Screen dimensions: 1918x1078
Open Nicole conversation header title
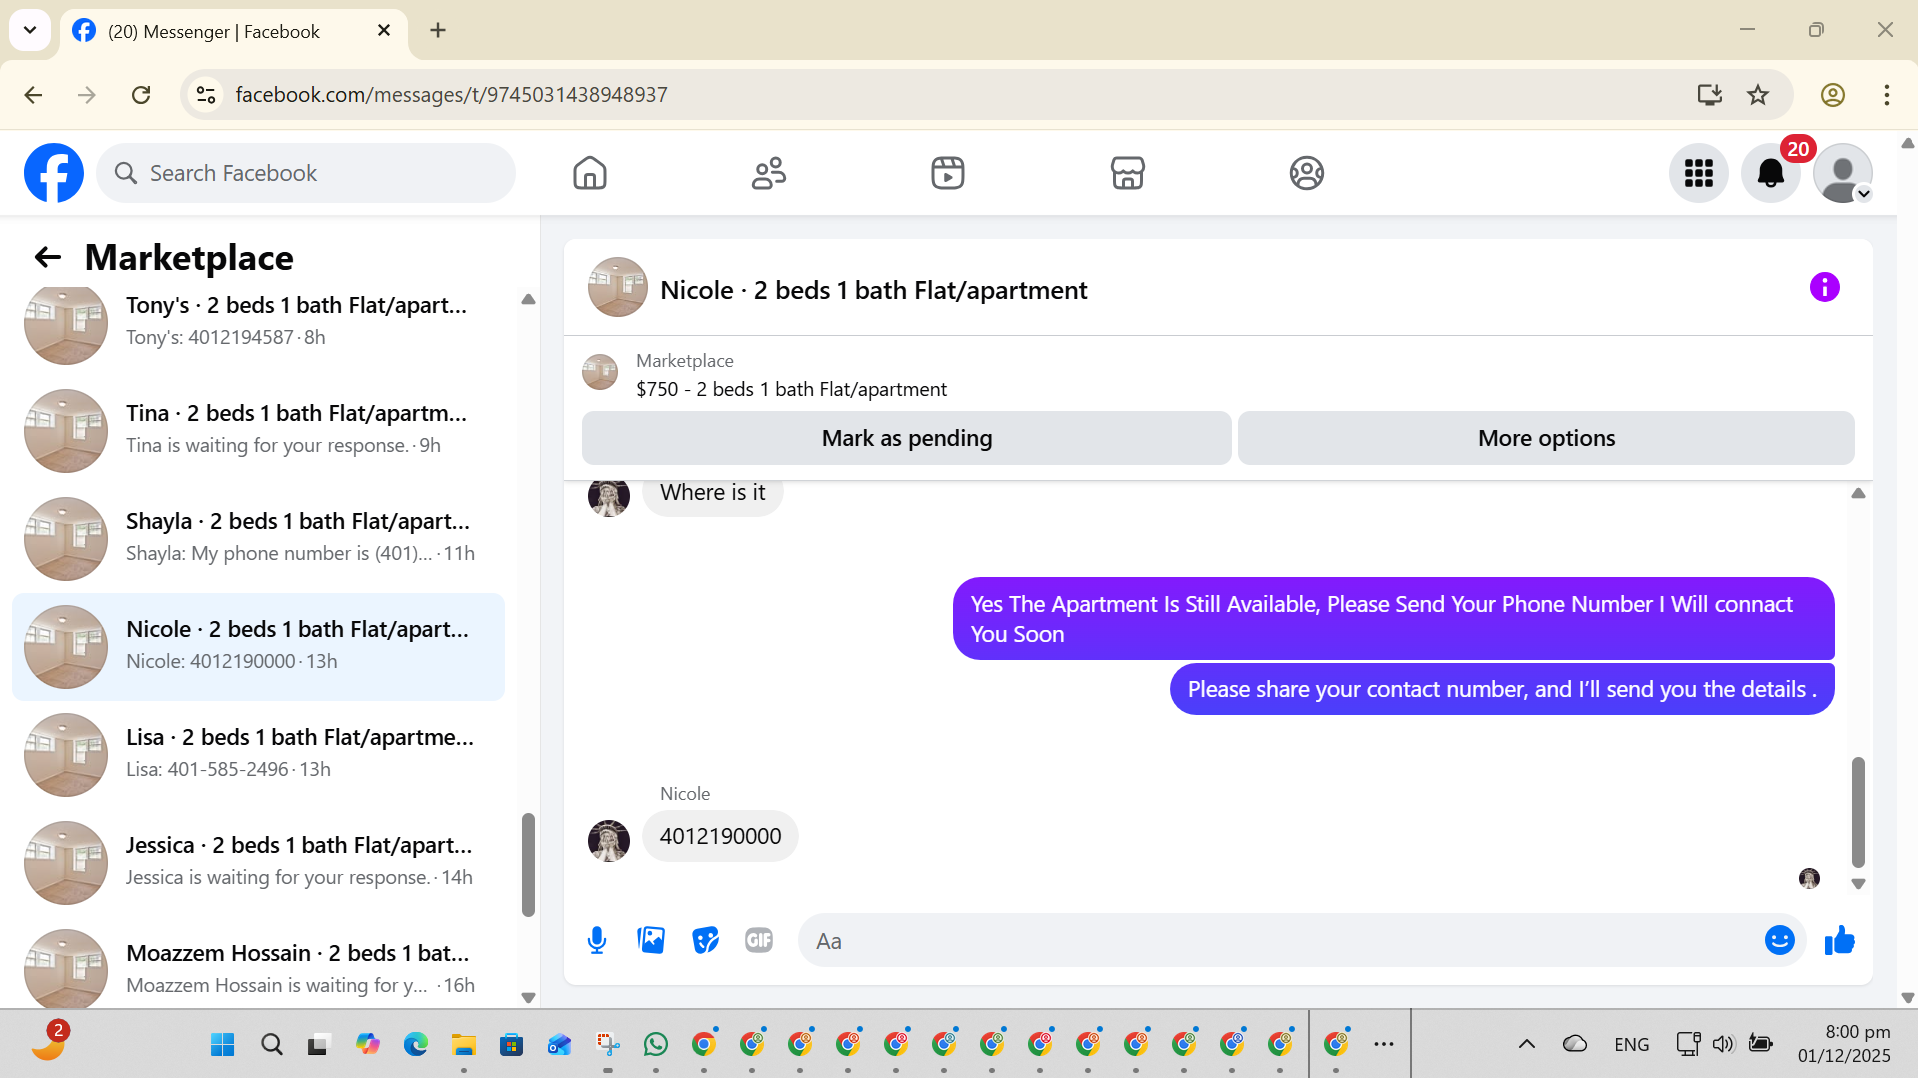pos(873,290)
